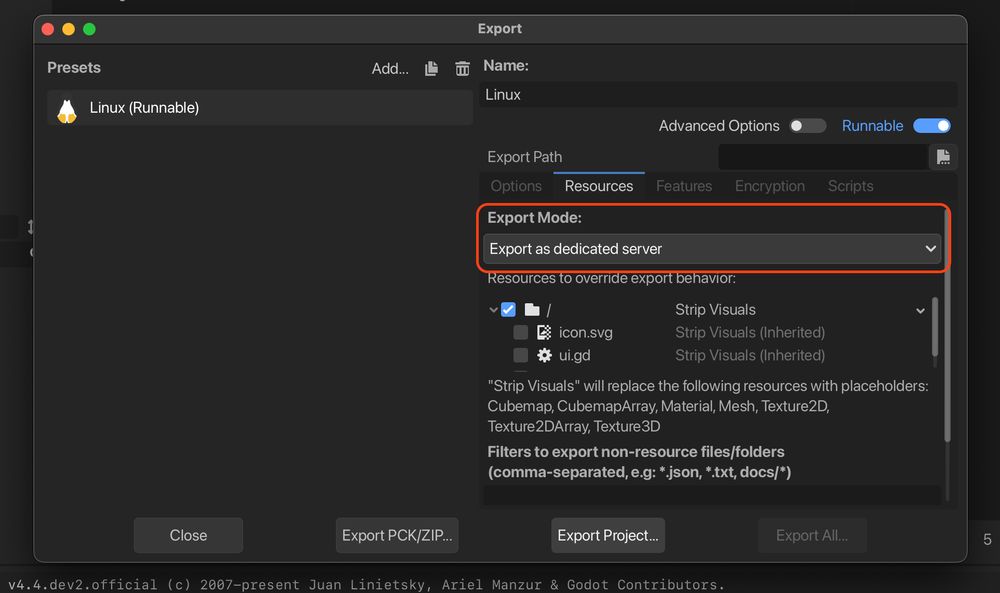Click the macOS green zoom button

(89, 29)
